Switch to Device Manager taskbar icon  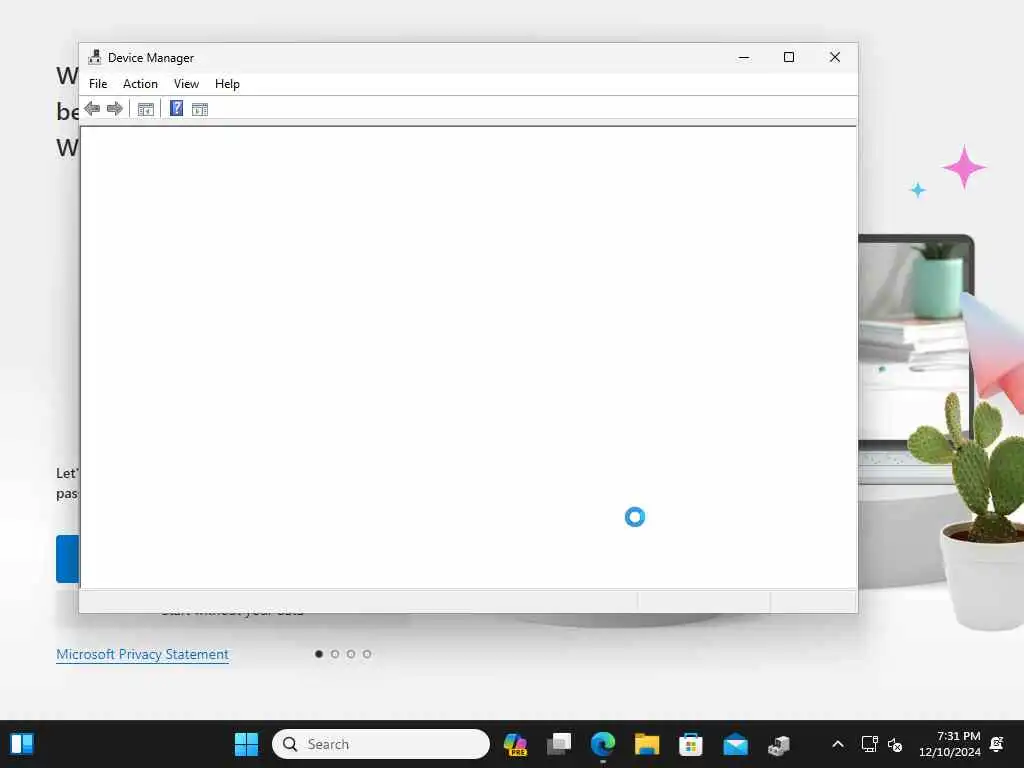click(x=779, y=744)
